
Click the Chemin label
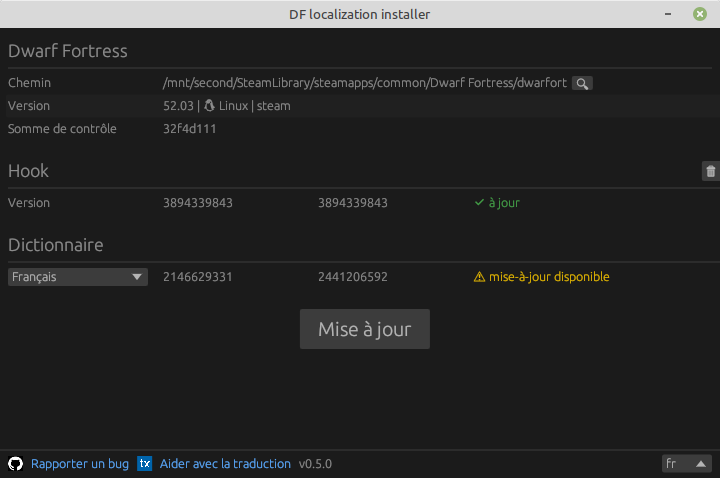click(x=29, y=83)
